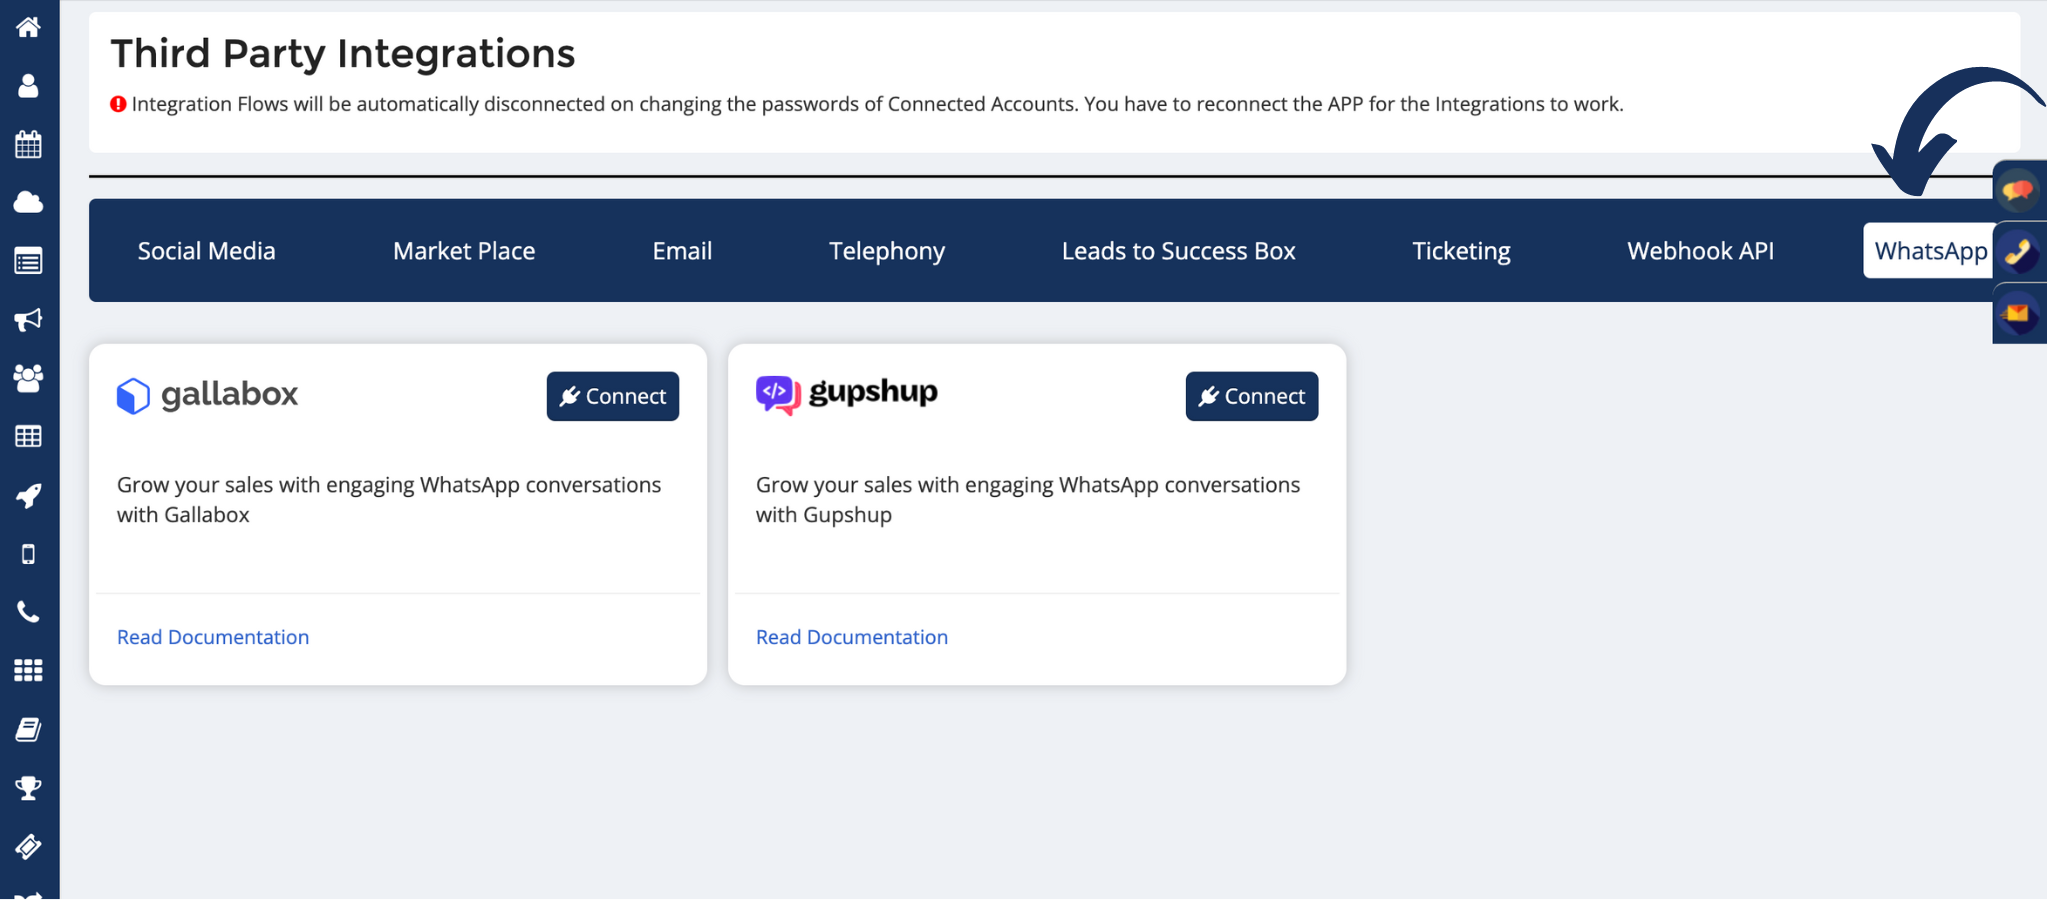Open the megaphone campaigns sidebar icon
Viewport: 2047px width, 902px height.
[x=28, y=320]
